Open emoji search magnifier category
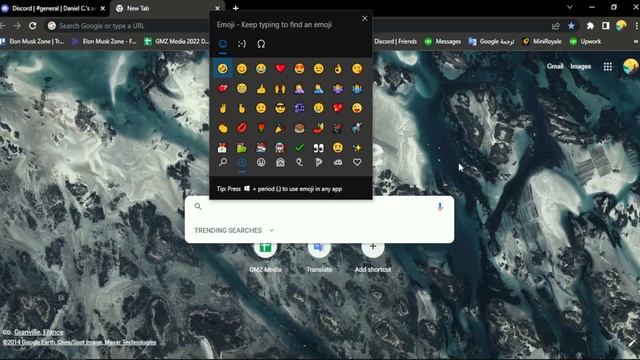The height and width of the screenshot is (360, 640). coord(222,162)
